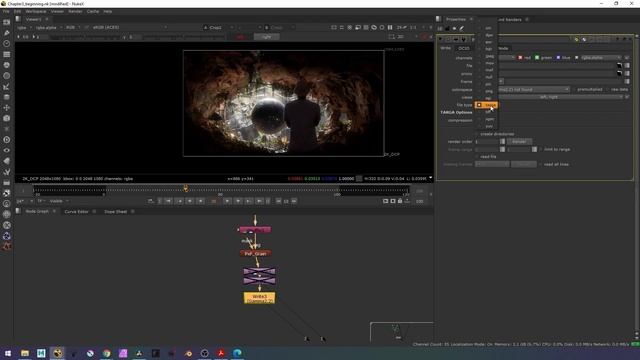Open the viewer RGB display dropdown

point(73,27)
